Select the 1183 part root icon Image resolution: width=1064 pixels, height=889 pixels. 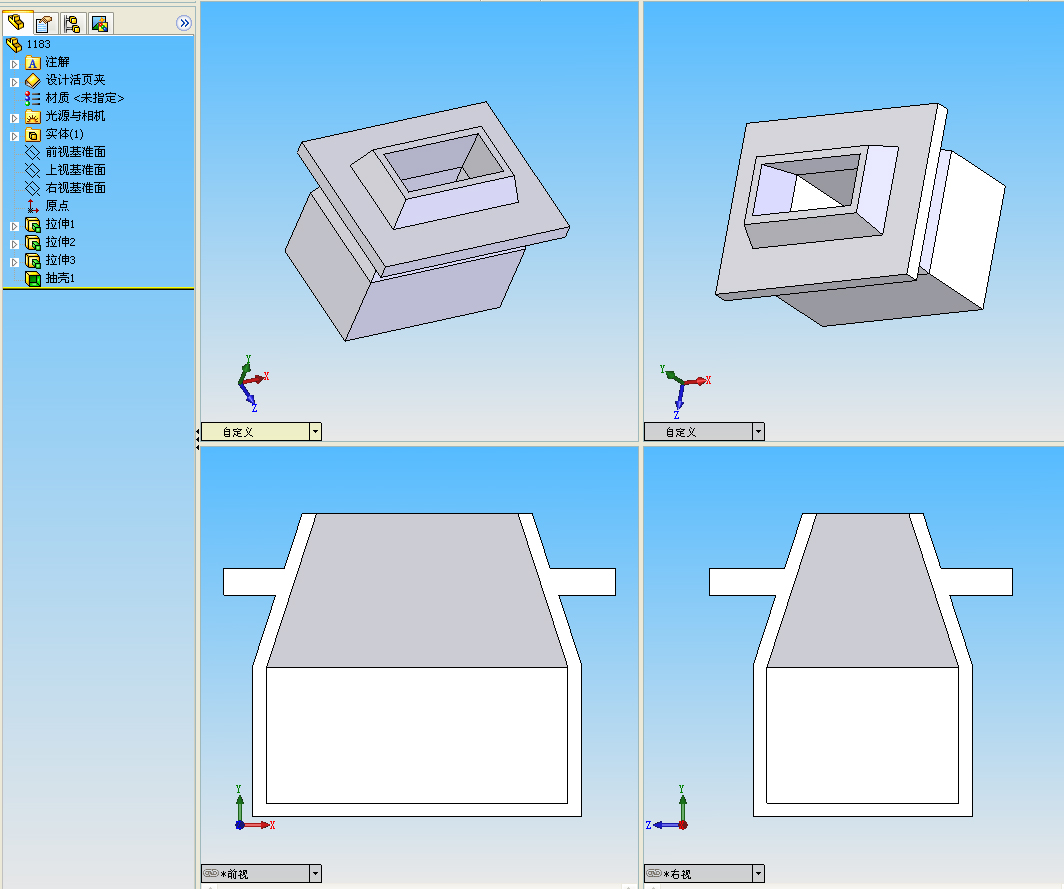coord(14,45)
